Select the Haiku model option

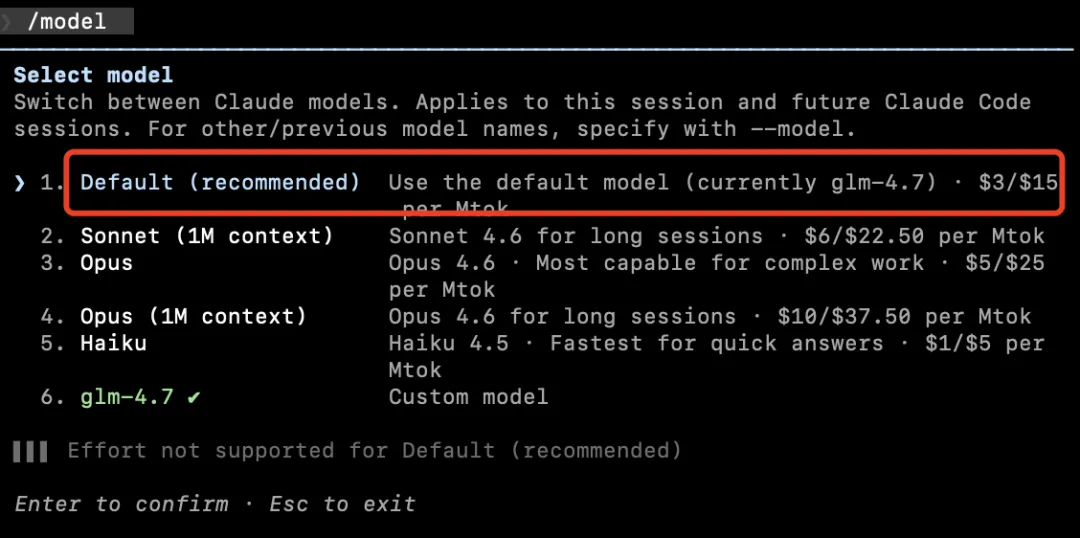[x=113, y=344]
